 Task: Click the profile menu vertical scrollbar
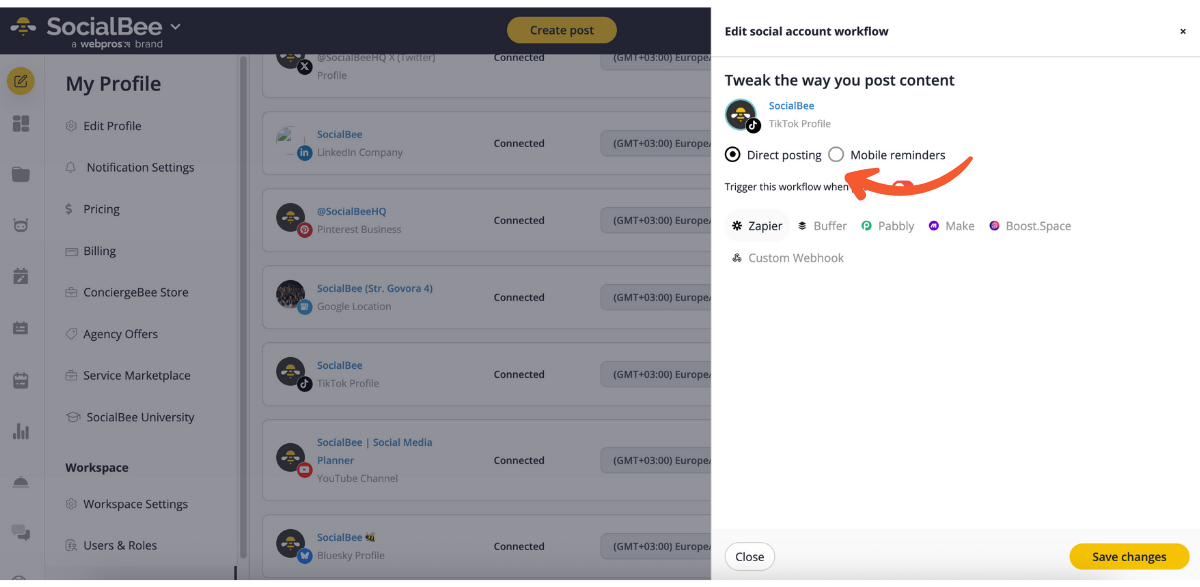243,300
